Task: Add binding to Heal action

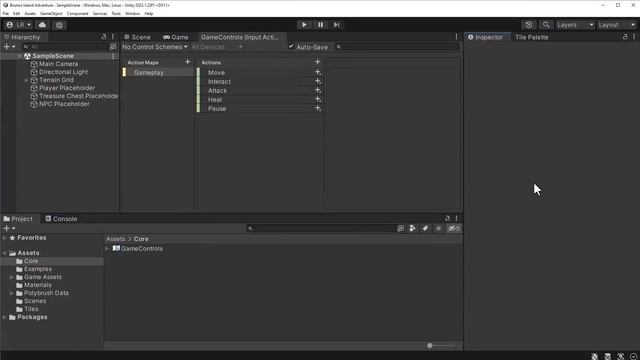Action: (318, 99)
